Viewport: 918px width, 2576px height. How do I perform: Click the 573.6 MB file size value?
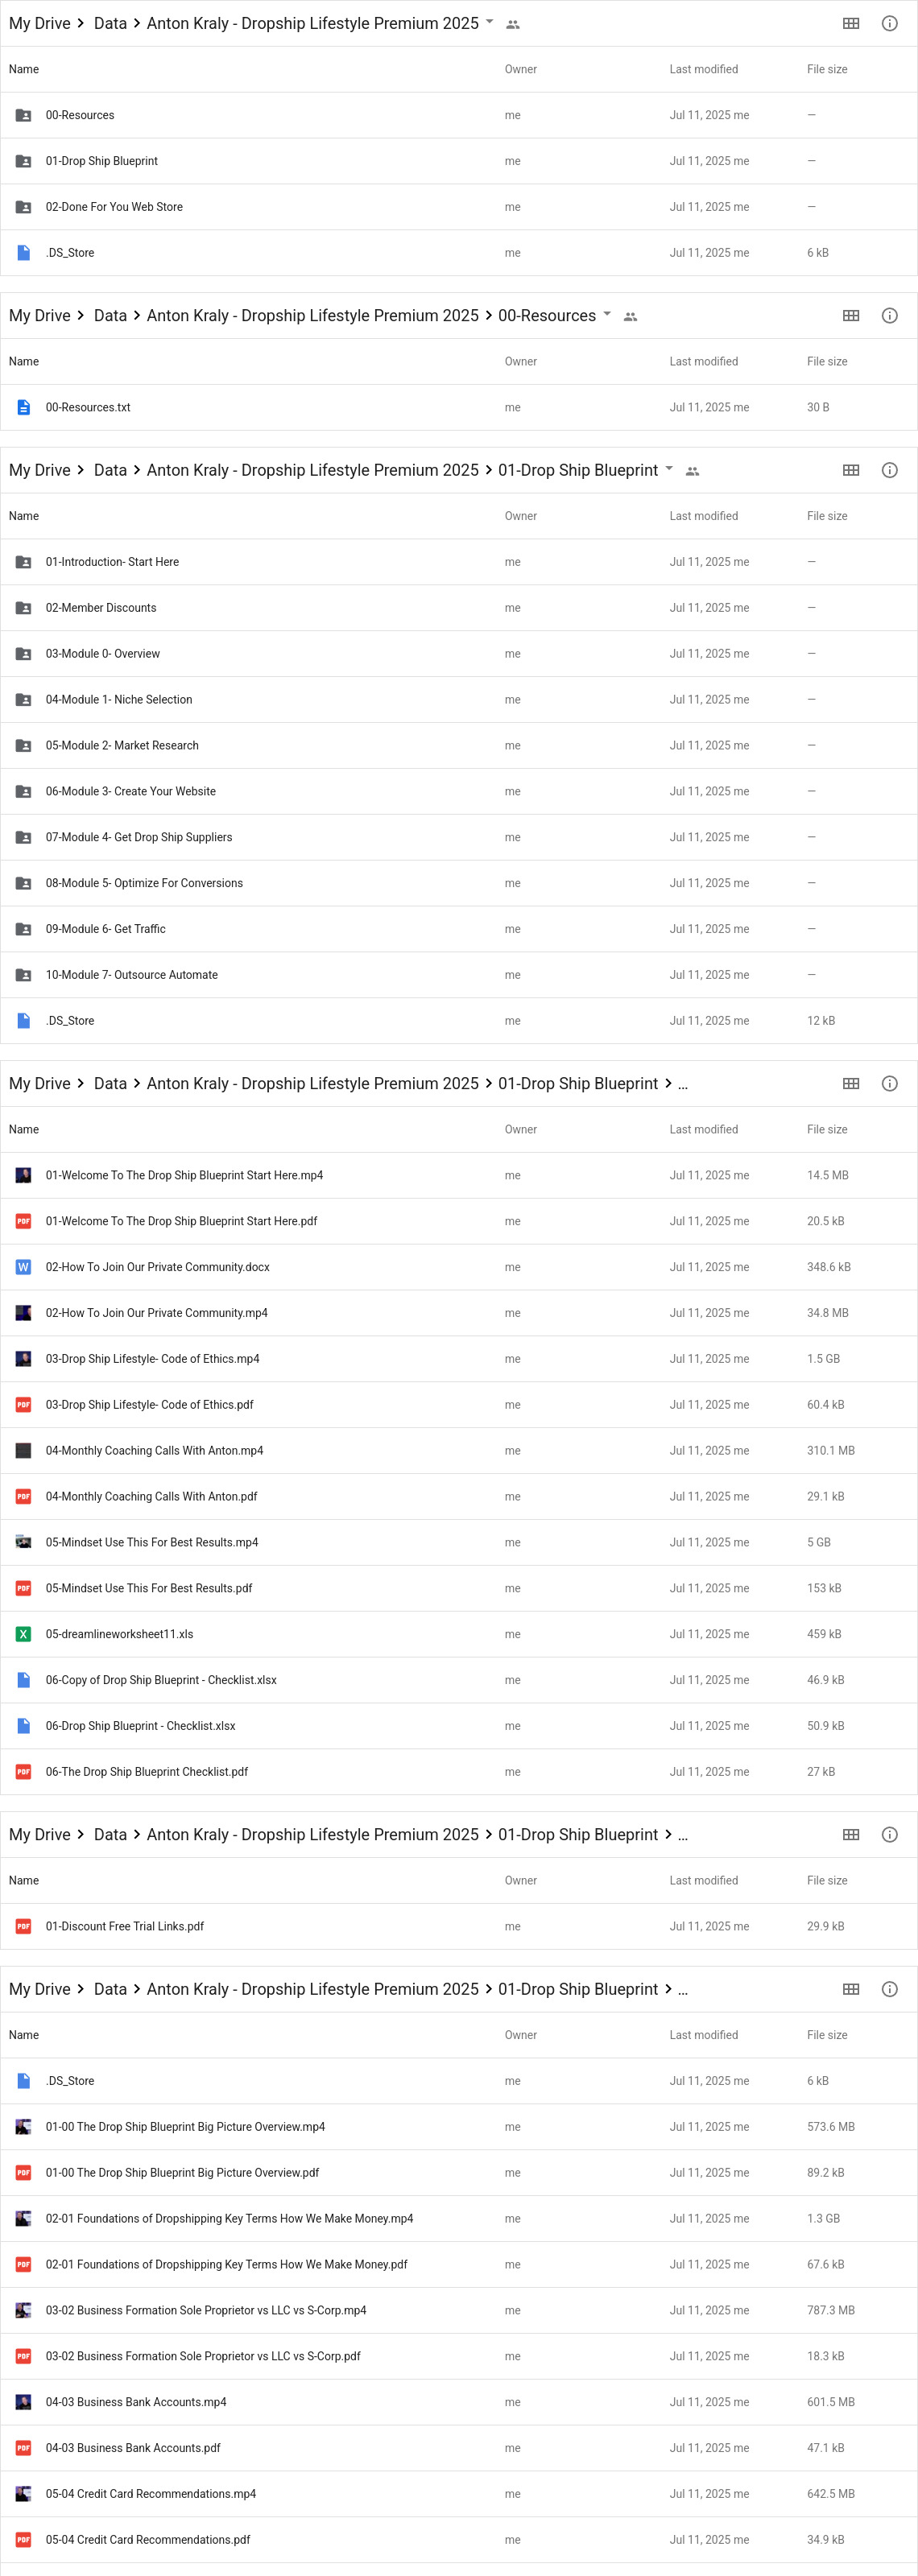tap(831, 2127)
